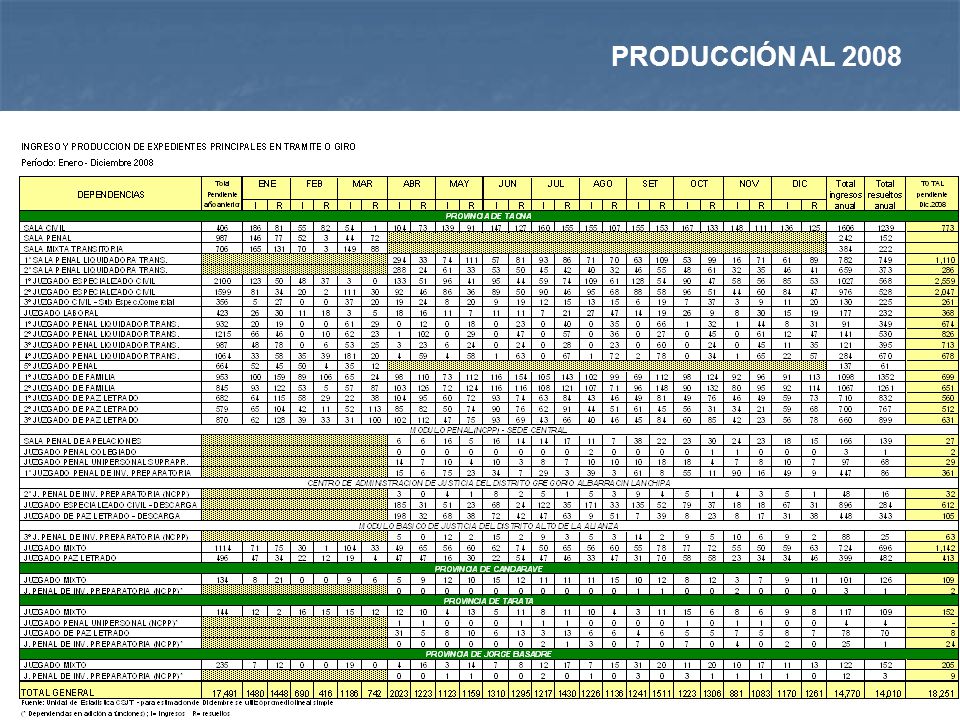Click "3° JUZGADO DE PAZ LETRADO" row label
This screenshot has width=960, height=720.
click(81, 420)
